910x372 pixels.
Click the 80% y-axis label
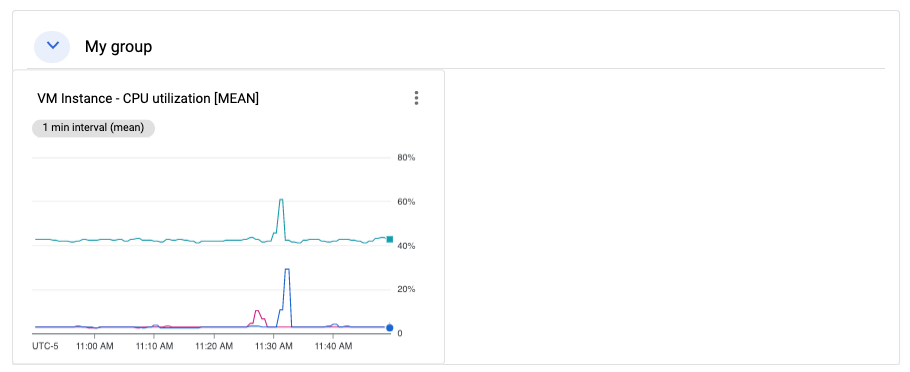click(406, 158)
